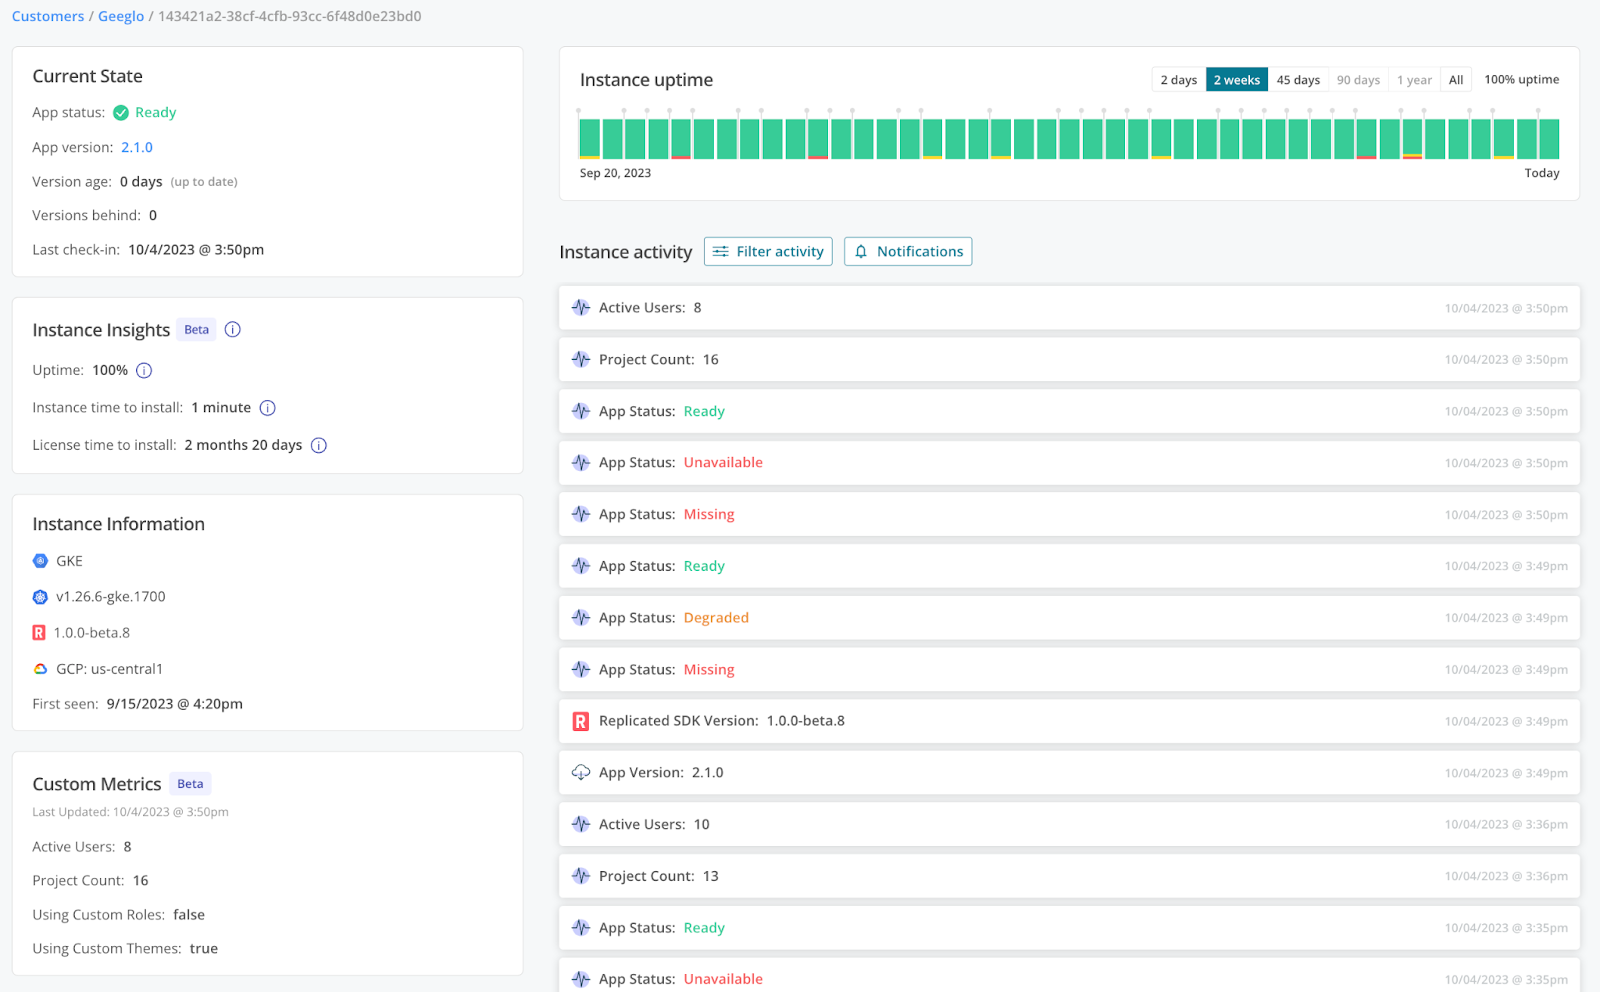Click the Kubernetes version icon beside v1.26.6-gke.1700
Screen dimensions: 1600x992
[x=40, y=597]
